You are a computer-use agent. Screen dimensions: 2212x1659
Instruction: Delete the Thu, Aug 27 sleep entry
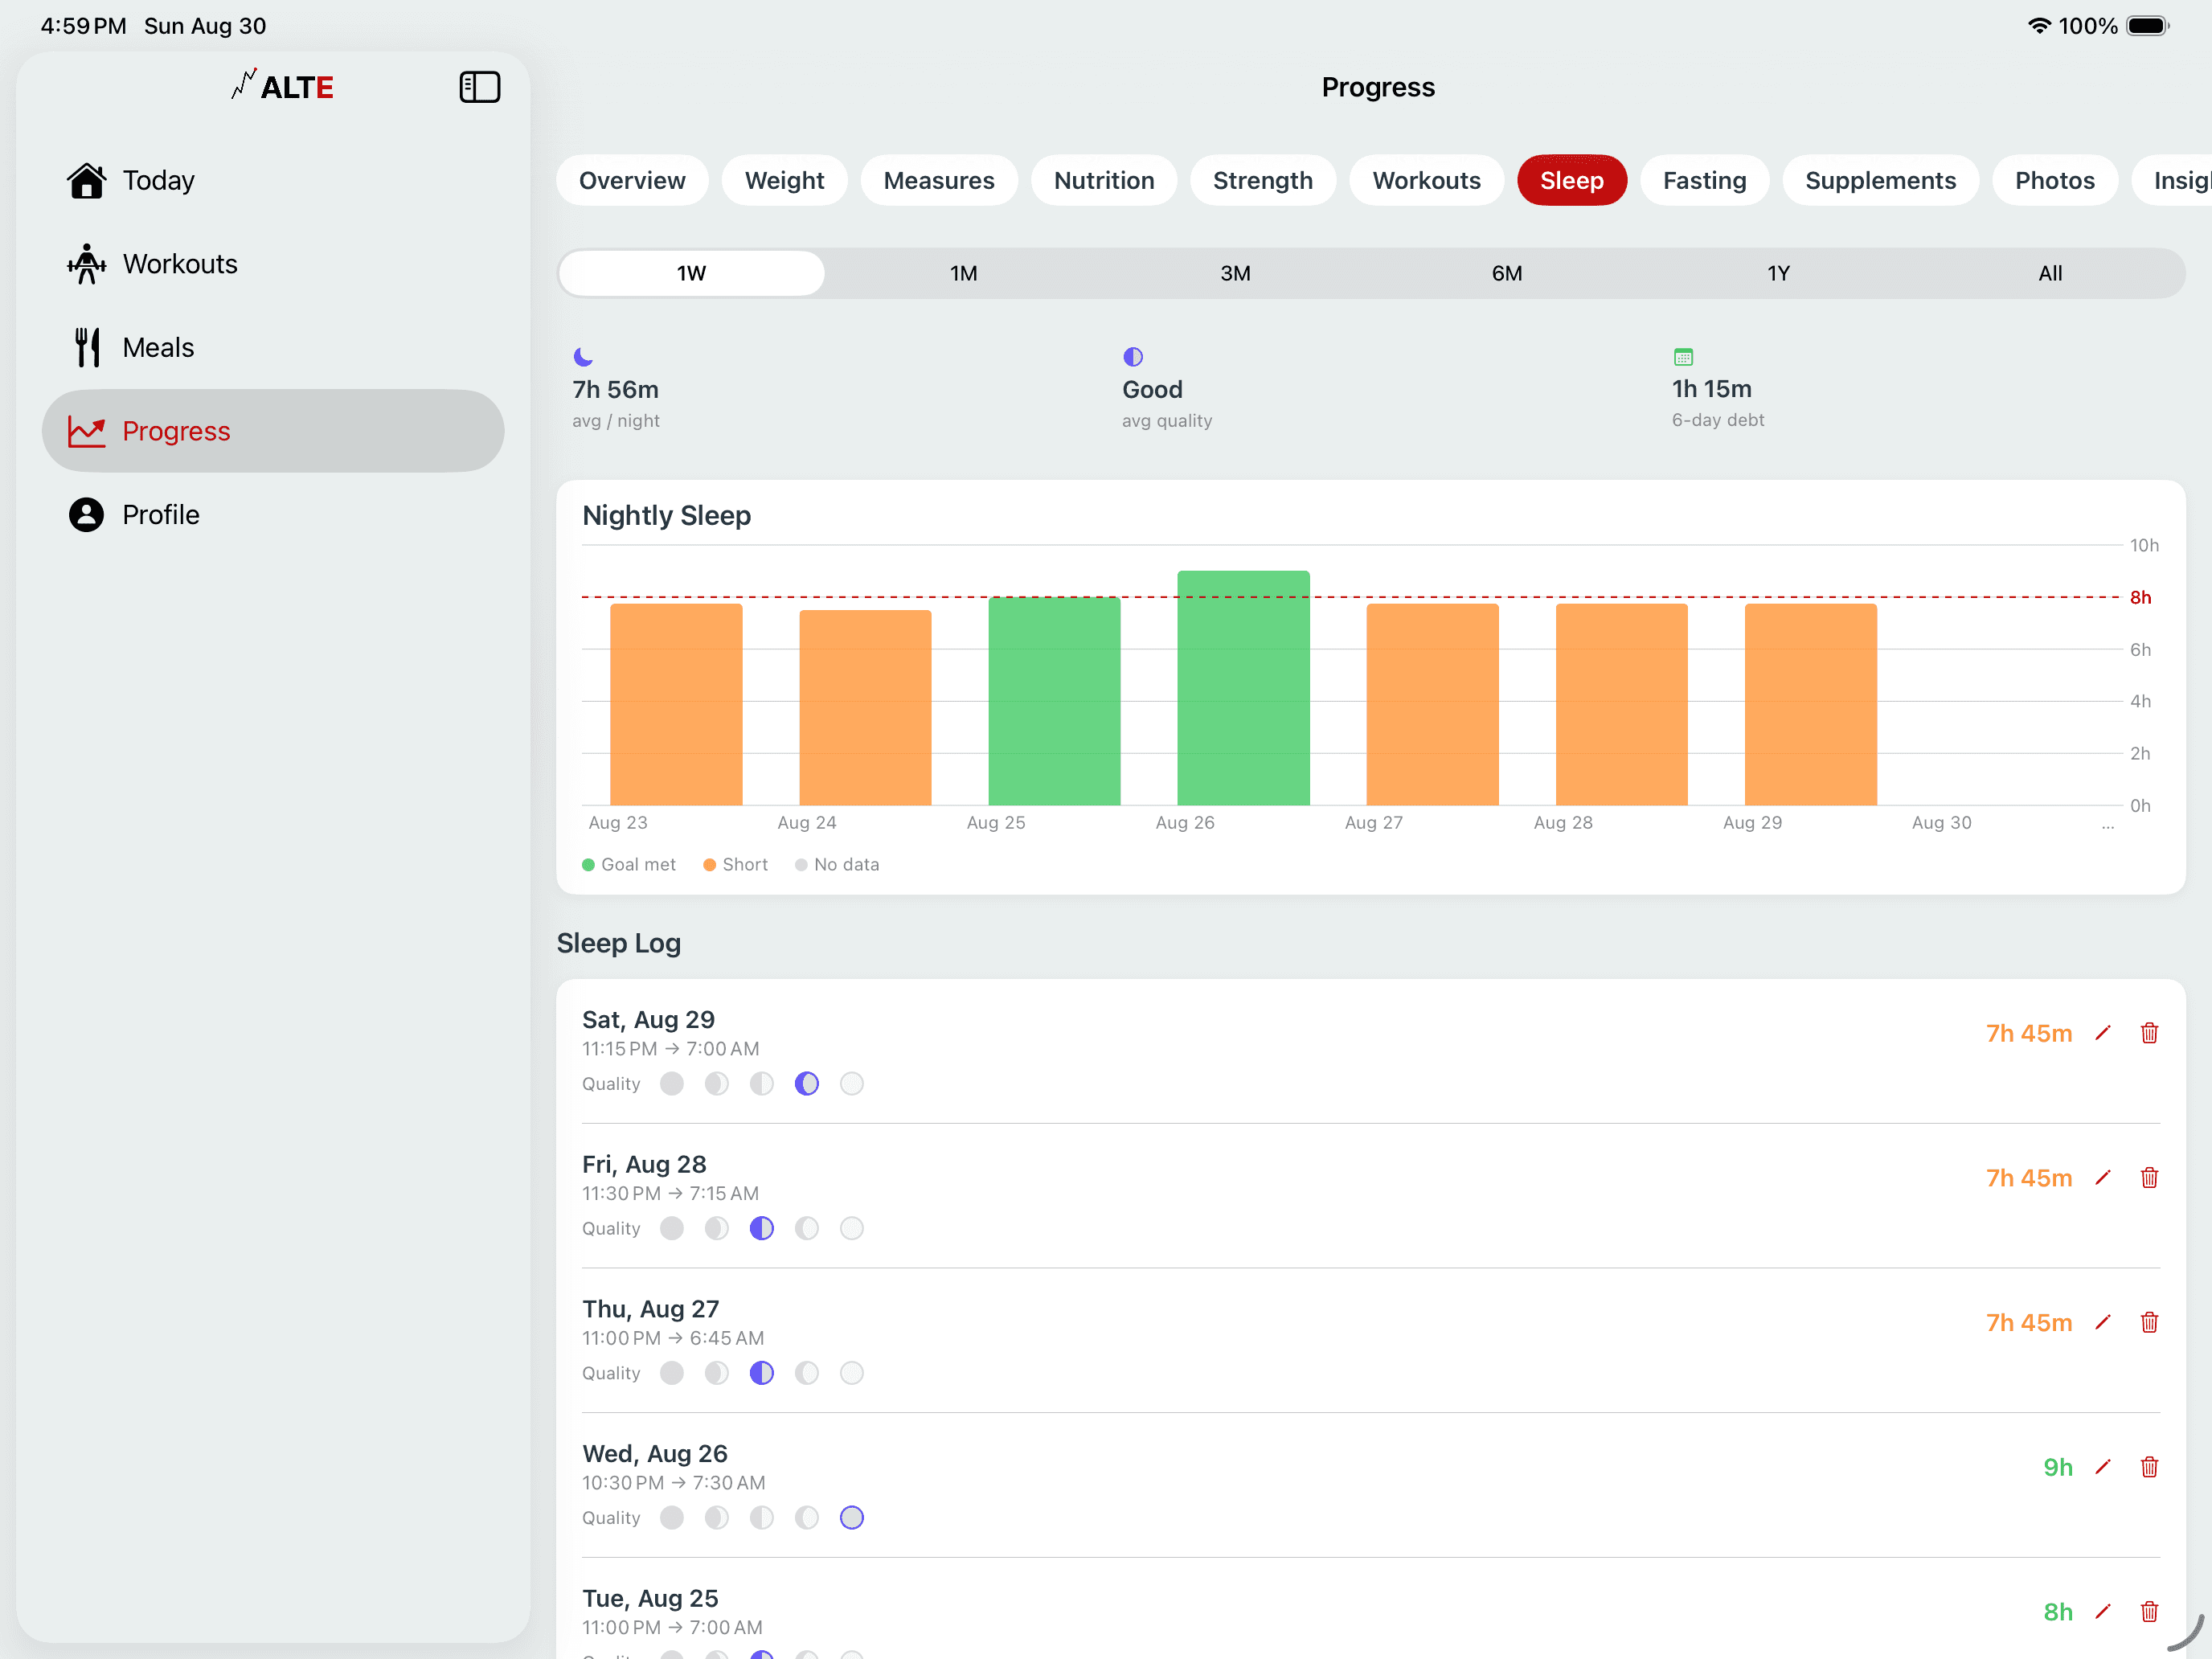click(2148, 1322)
